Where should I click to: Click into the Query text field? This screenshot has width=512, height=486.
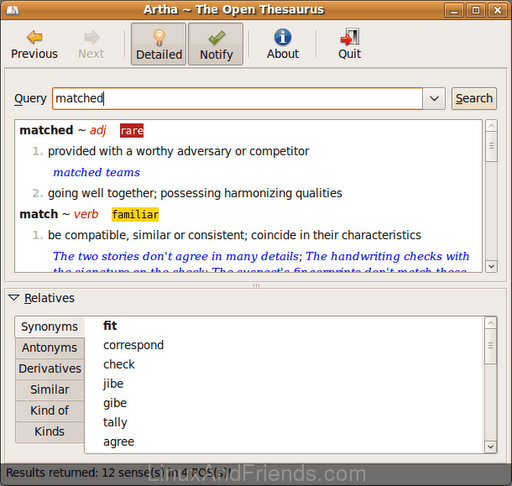coord(237,99)
